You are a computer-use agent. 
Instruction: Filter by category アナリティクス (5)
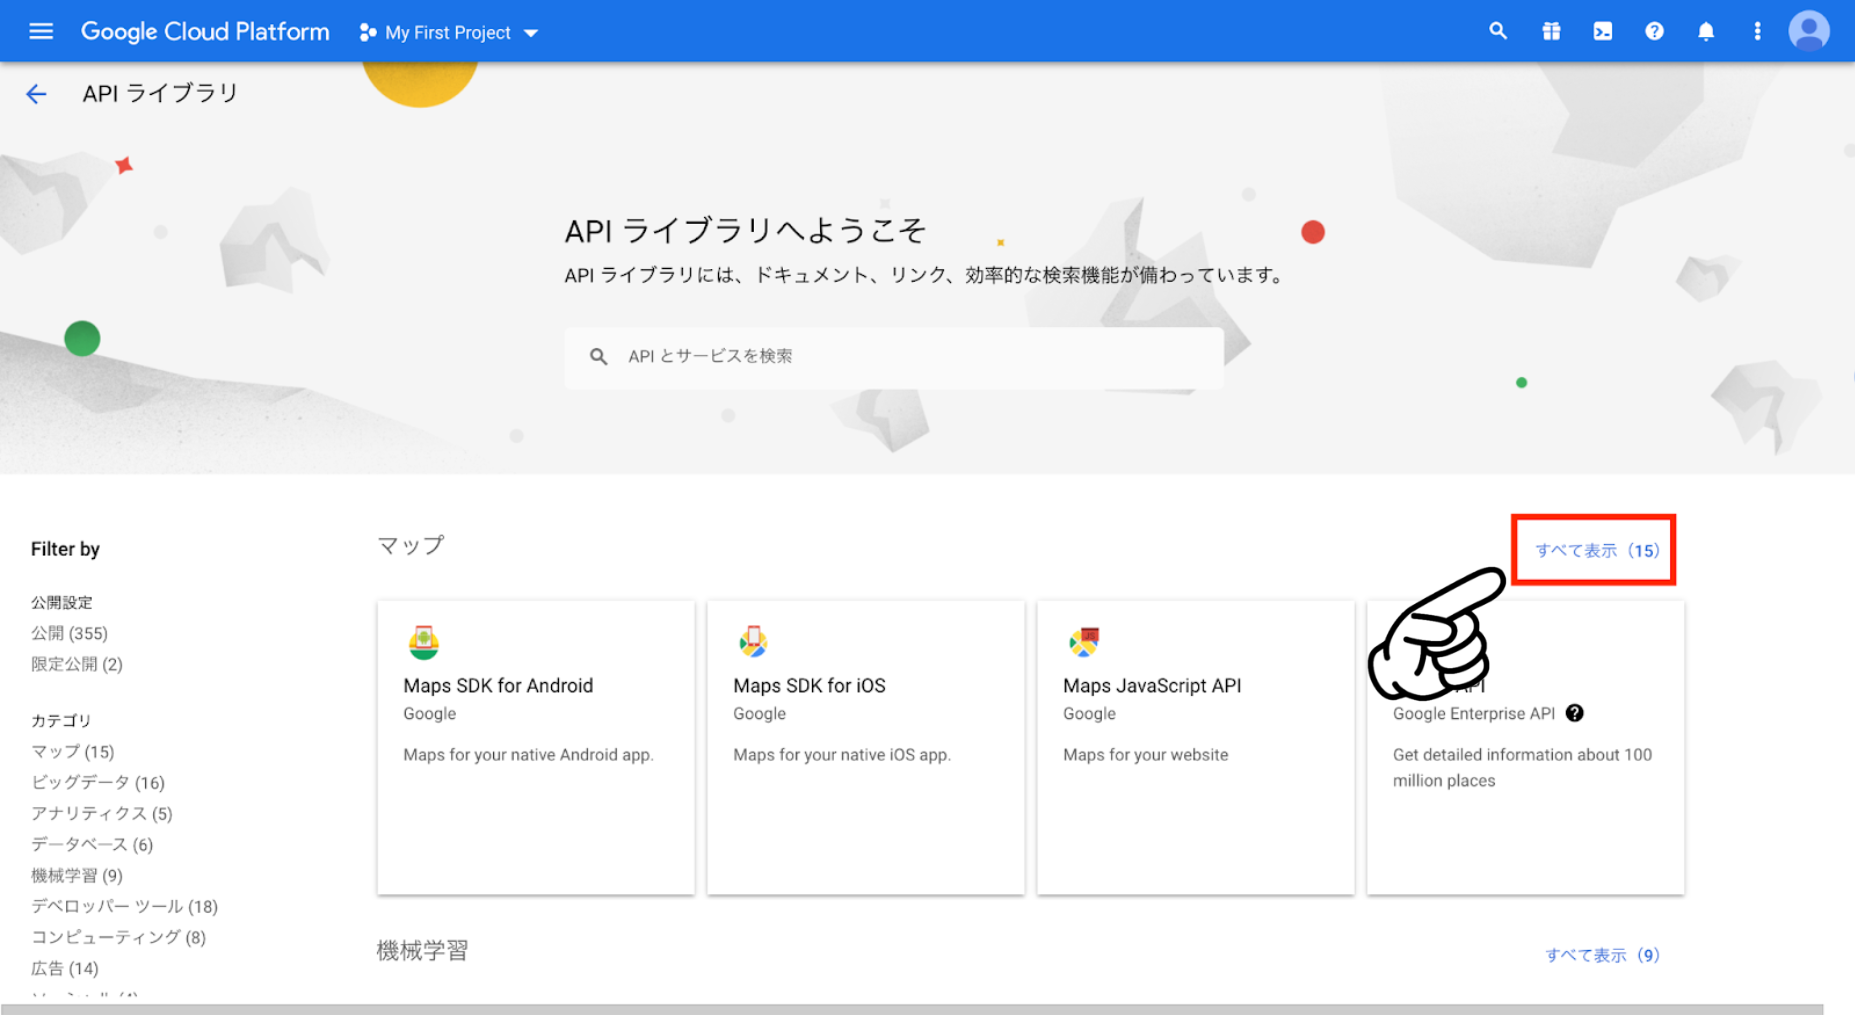[x=102, y=813]
